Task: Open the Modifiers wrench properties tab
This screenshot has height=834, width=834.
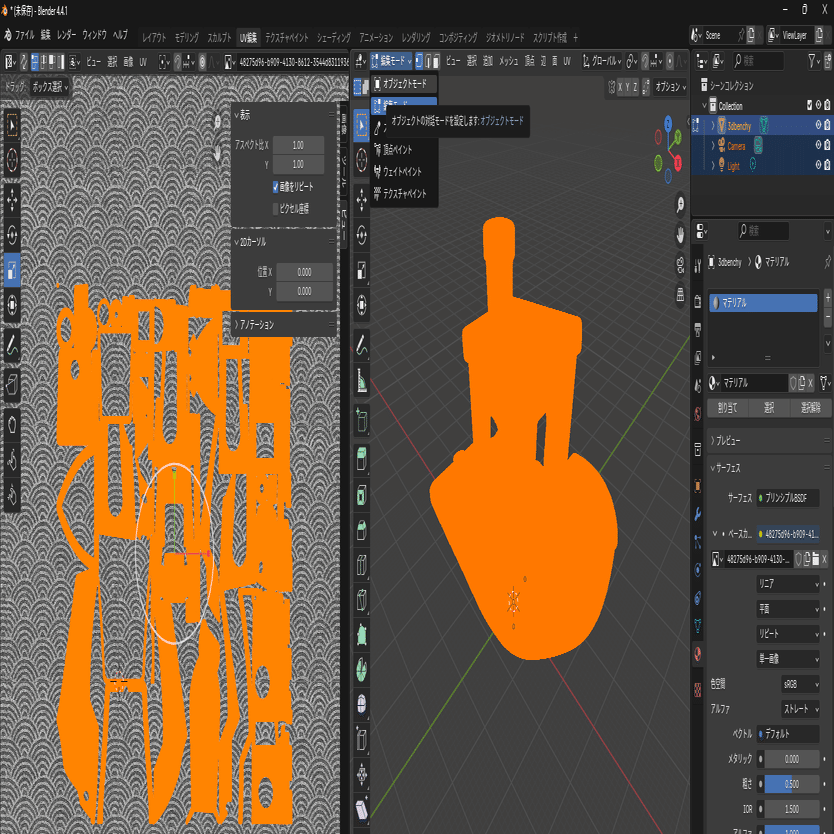Action: (698, 513)
